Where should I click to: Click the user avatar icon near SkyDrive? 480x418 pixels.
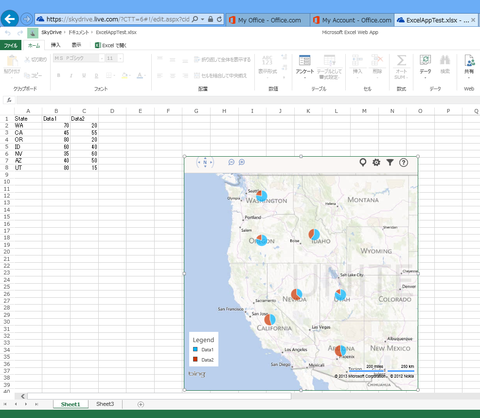(32, 33)
